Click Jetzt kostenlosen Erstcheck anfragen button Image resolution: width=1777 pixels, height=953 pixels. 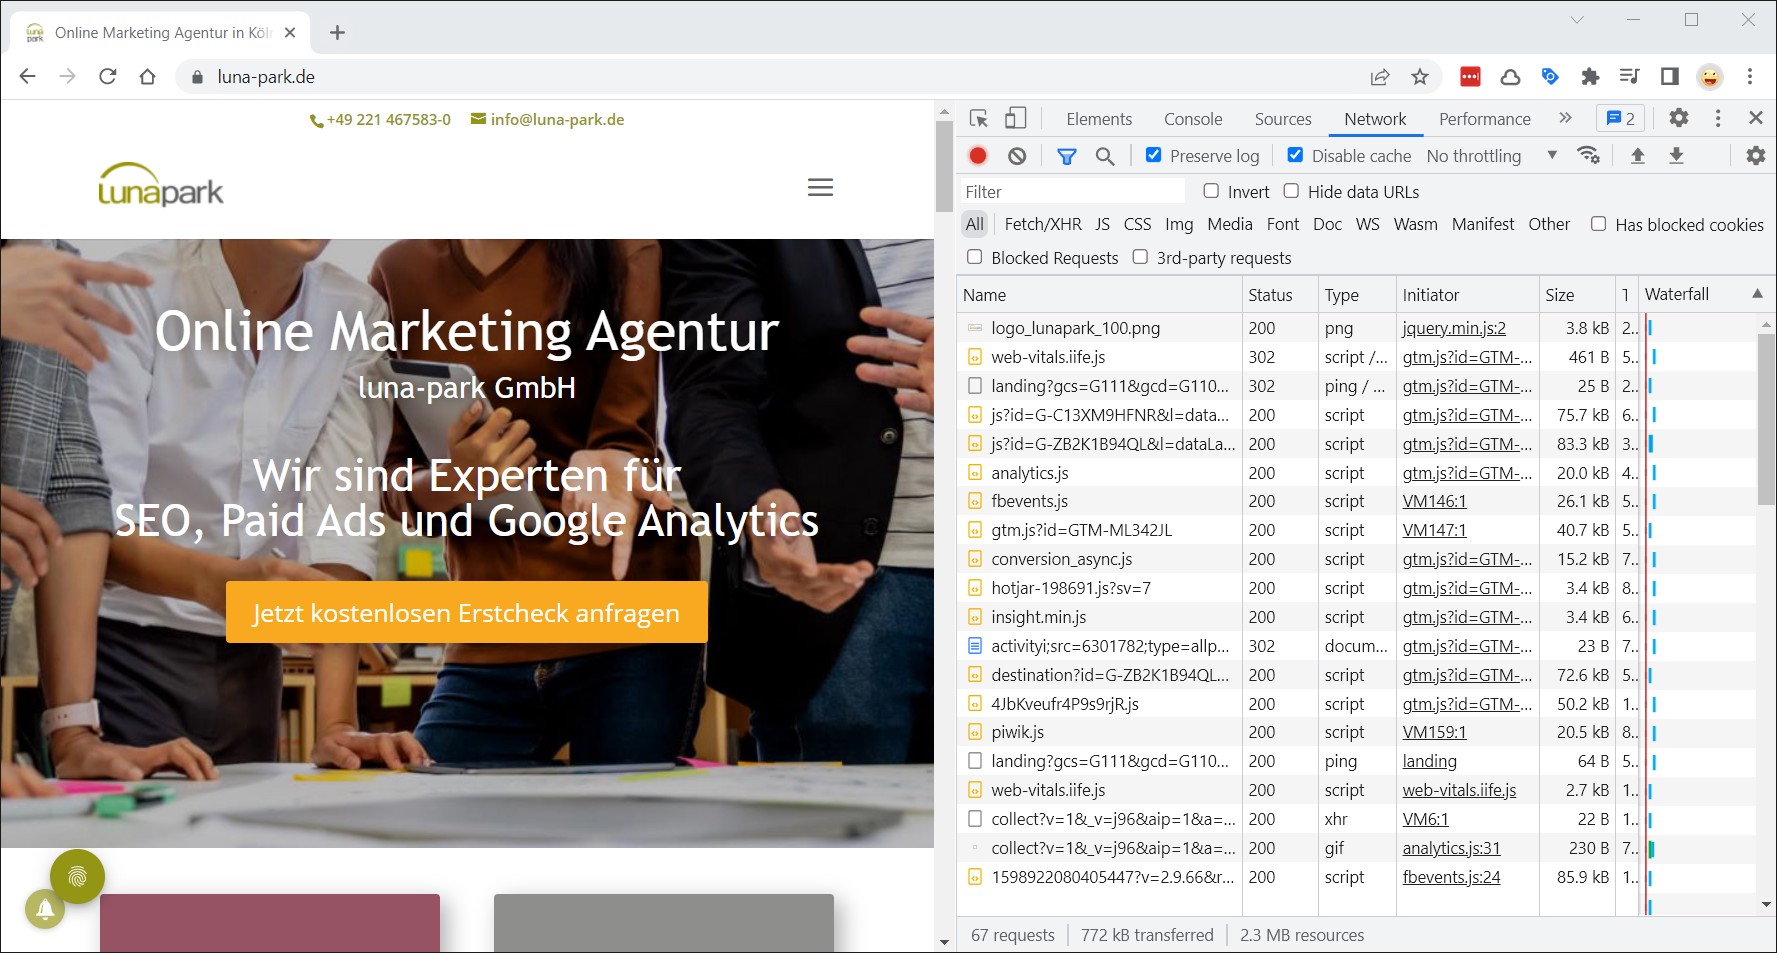(x=466, y=612)
